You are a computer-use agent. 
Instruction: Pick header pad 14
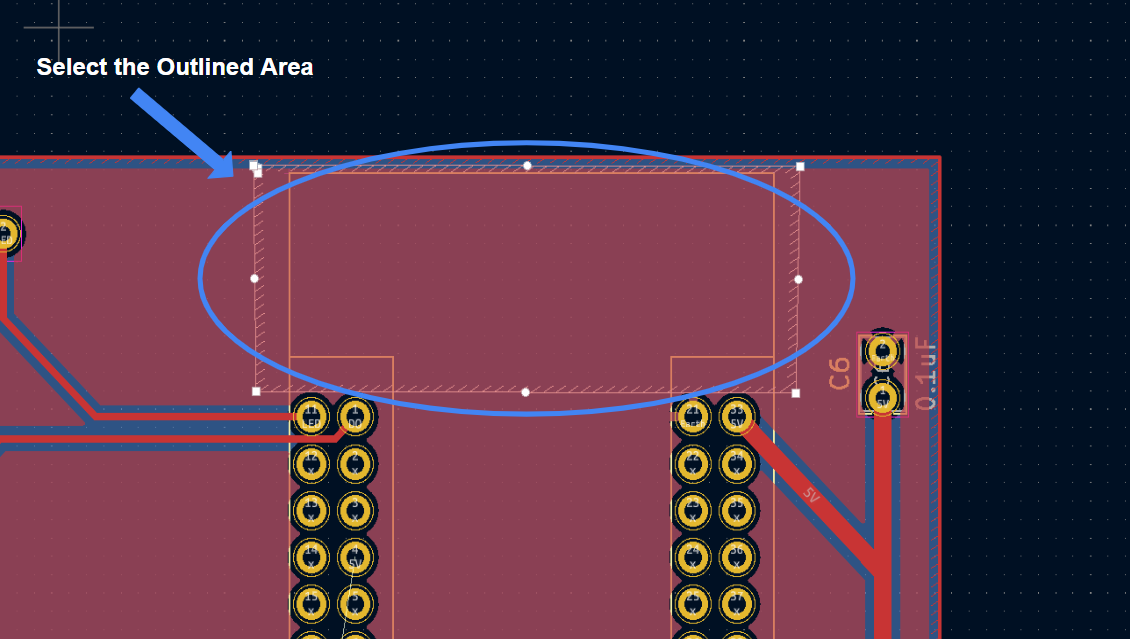311,557
